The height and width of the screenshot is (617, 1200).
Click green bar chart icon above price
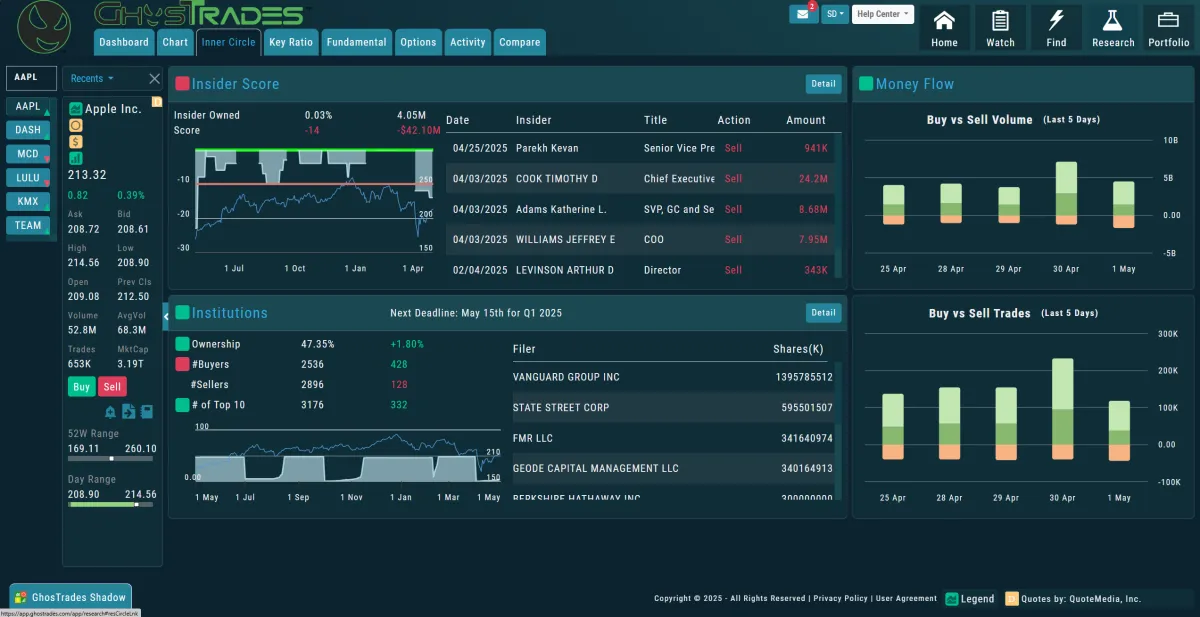[75, 158]
